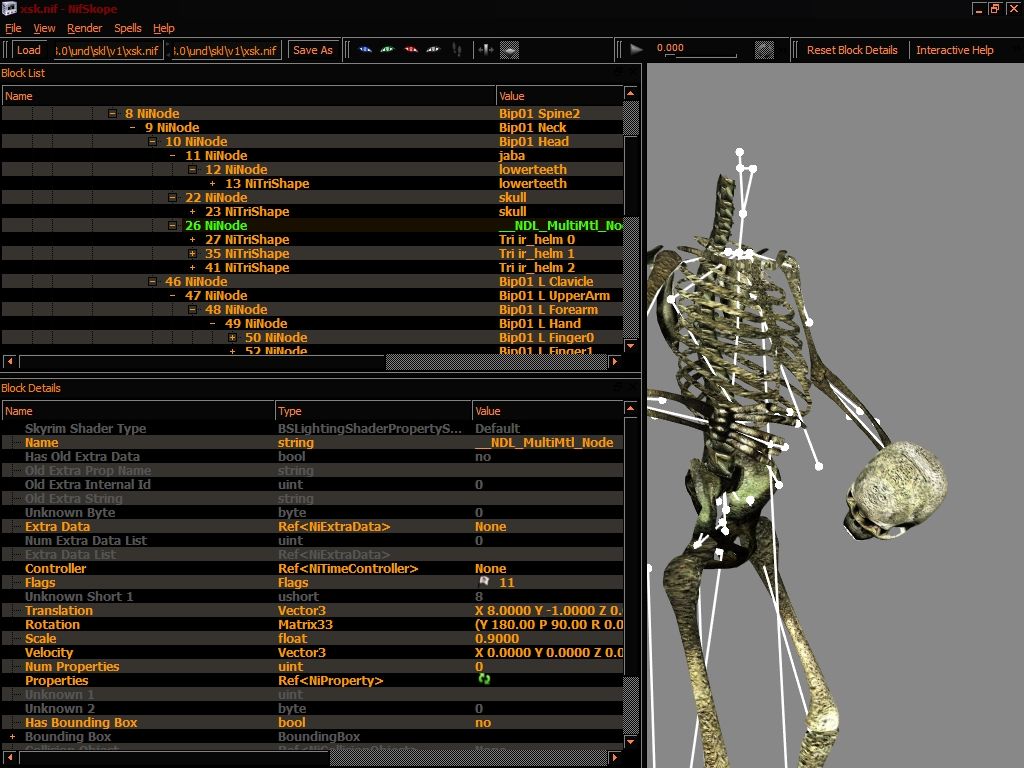Click the footprints walk view icon
This screenshot has height=768, width=1024.
pos(457,50)
